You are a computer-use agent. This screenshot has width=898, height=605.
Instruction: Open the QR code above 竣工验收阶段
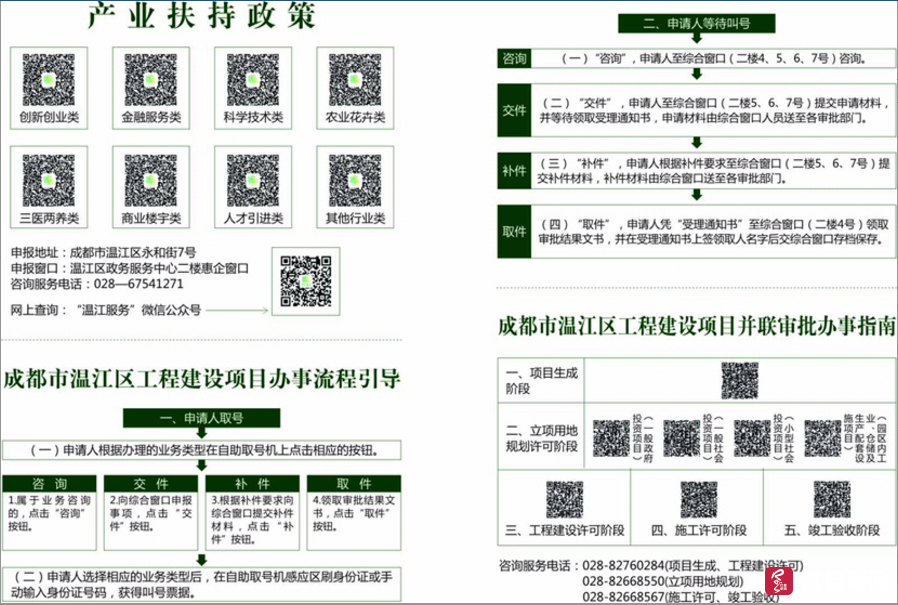(x=831, y=496)
